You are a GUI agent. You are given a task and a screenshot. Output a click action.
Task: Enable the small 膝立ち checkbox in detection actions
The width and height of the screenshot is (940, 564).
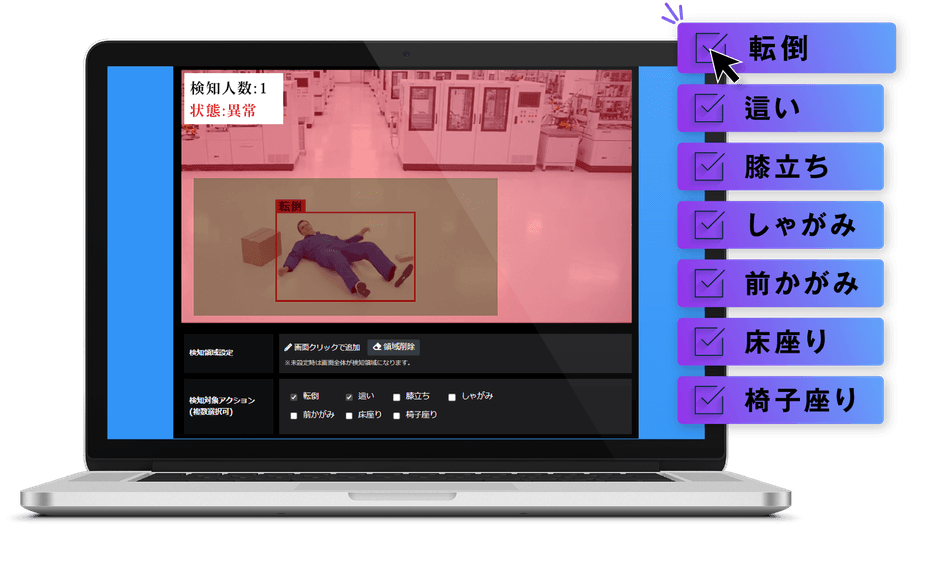(396, 397)
